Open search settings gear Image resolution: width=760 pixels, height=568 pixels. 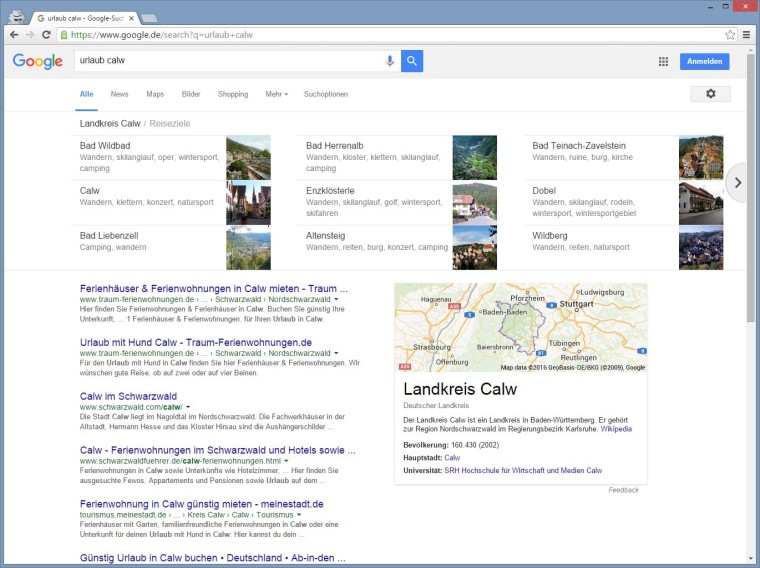tap(711, 94)
